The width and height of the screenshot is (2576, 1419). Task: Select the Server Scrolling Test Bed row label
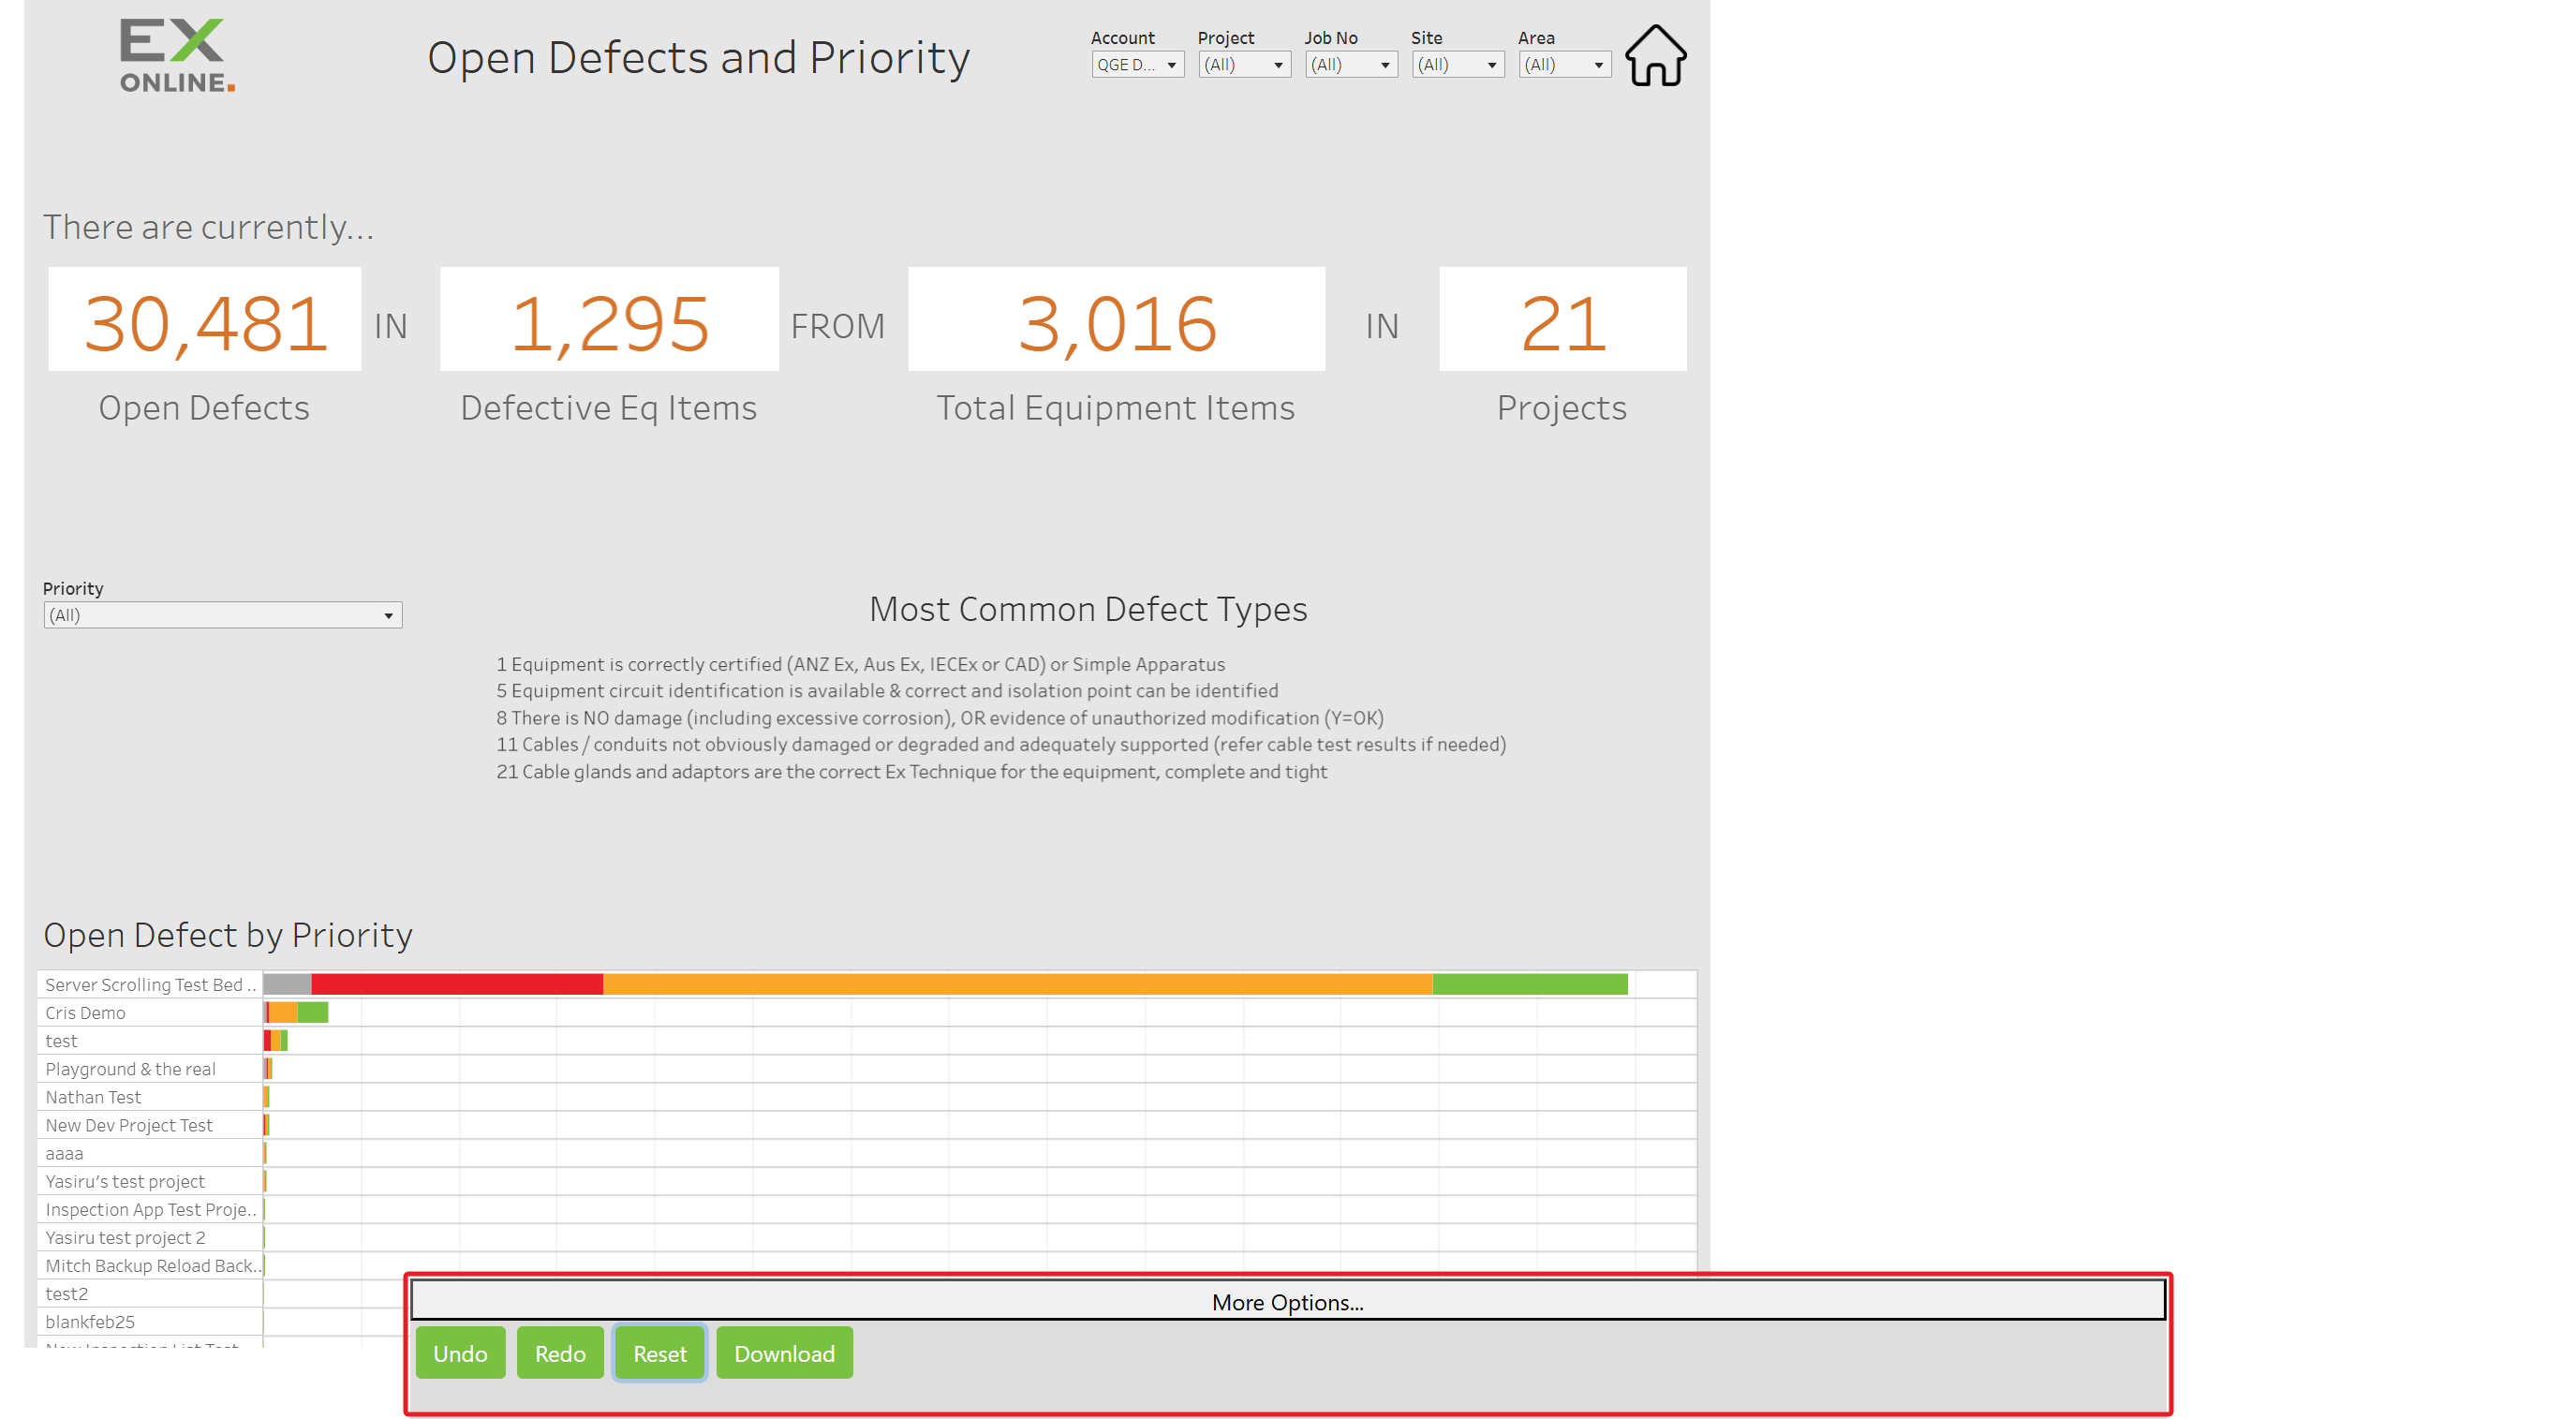tap(150, 984)
